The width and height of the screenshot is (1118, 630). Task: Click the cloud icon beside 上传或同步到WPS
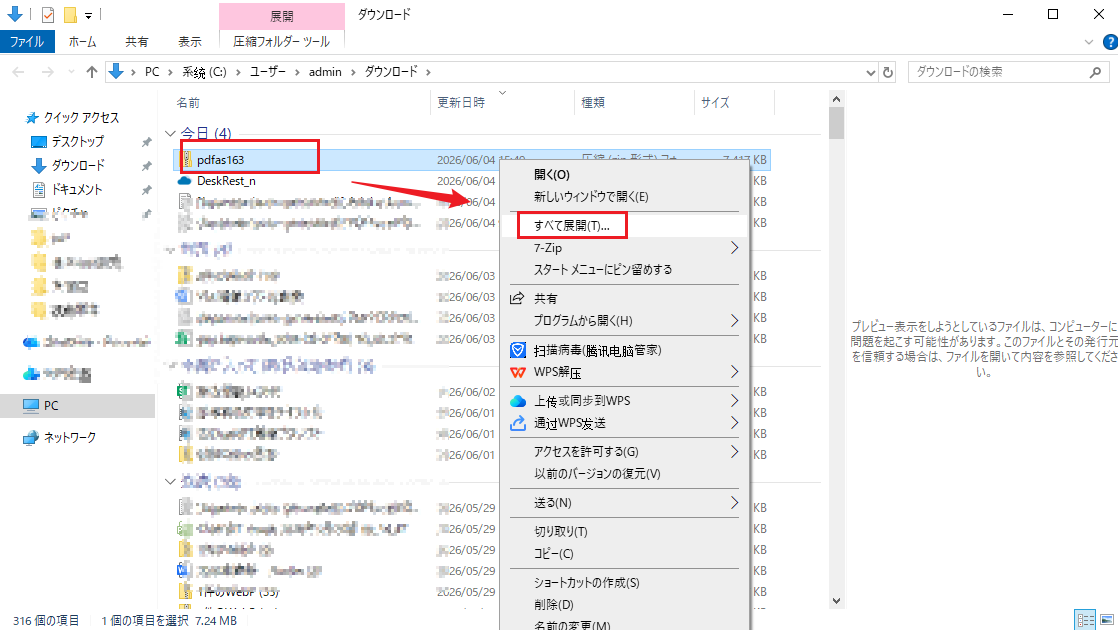click(x=518, y=401)
